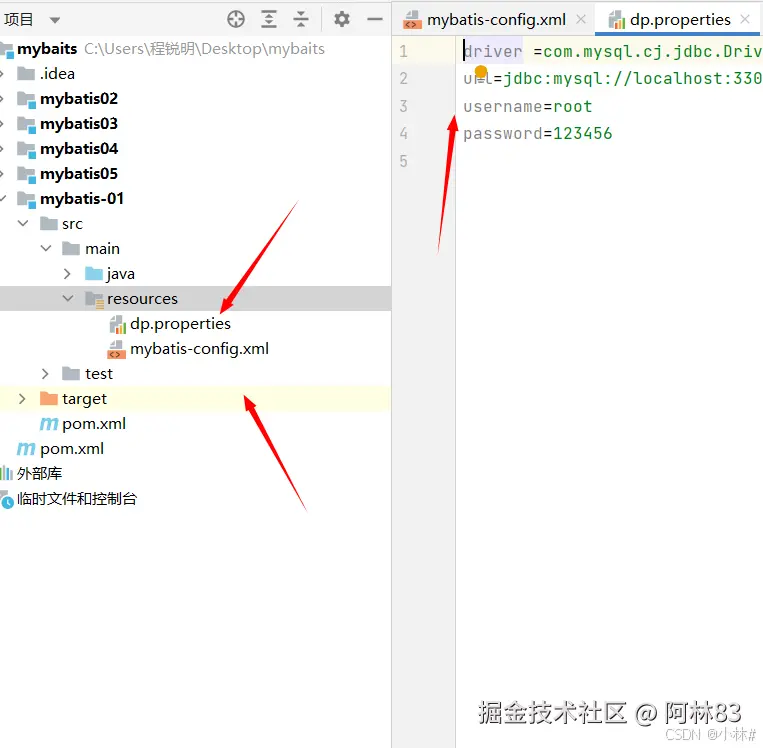
Task: Place cursor on the driver key
Action: 493,51
